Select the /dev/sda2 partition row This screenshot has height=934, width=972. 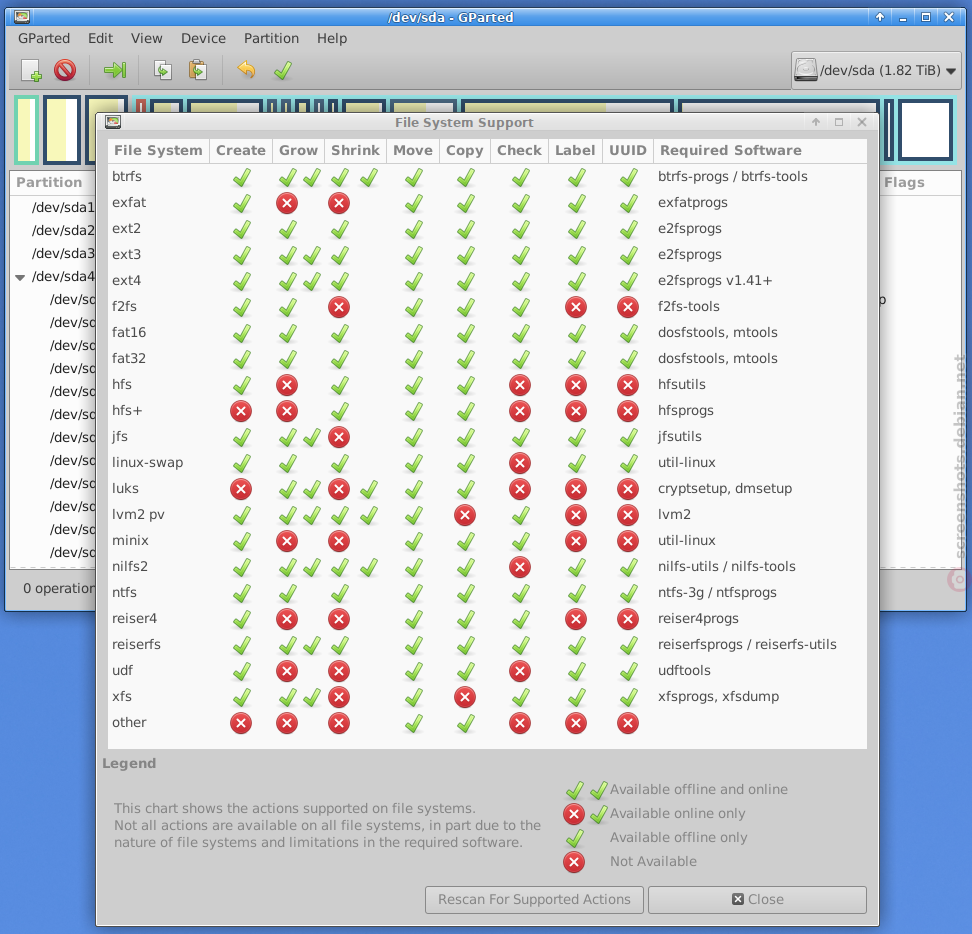click(63, 231)
